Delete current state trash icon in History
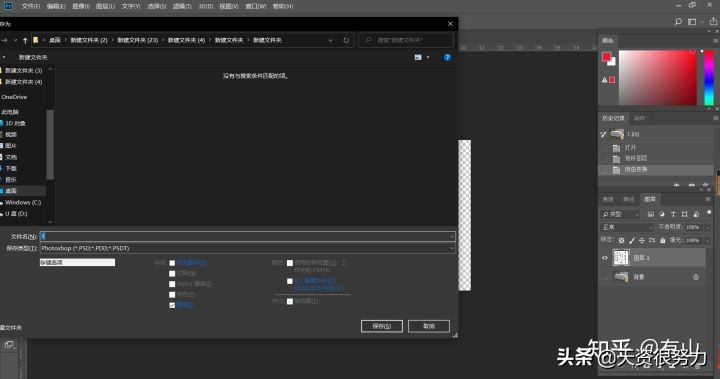The width and height of the screenshot is (720, 379). coord(706,185)
